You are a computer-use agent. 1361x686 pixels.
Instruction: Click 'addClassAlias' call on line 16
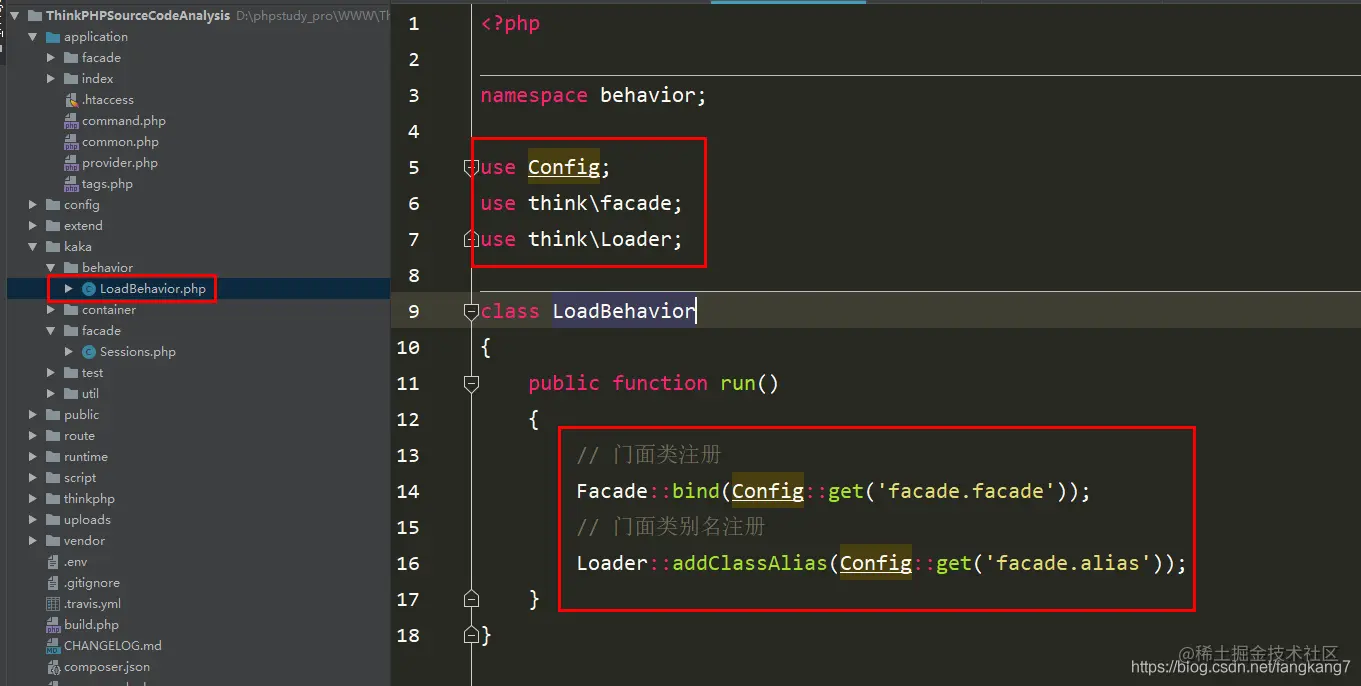click(x=750, y=563)
